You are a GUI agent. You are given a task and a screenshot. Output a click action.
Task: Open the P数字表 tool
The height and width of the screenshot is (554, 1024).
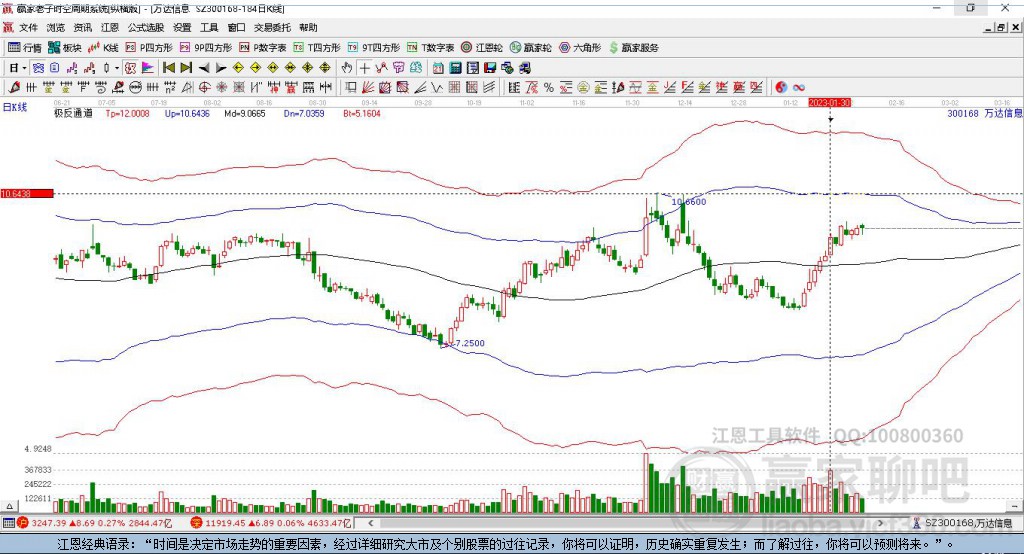pyautogui.click(x=263, y=48)
